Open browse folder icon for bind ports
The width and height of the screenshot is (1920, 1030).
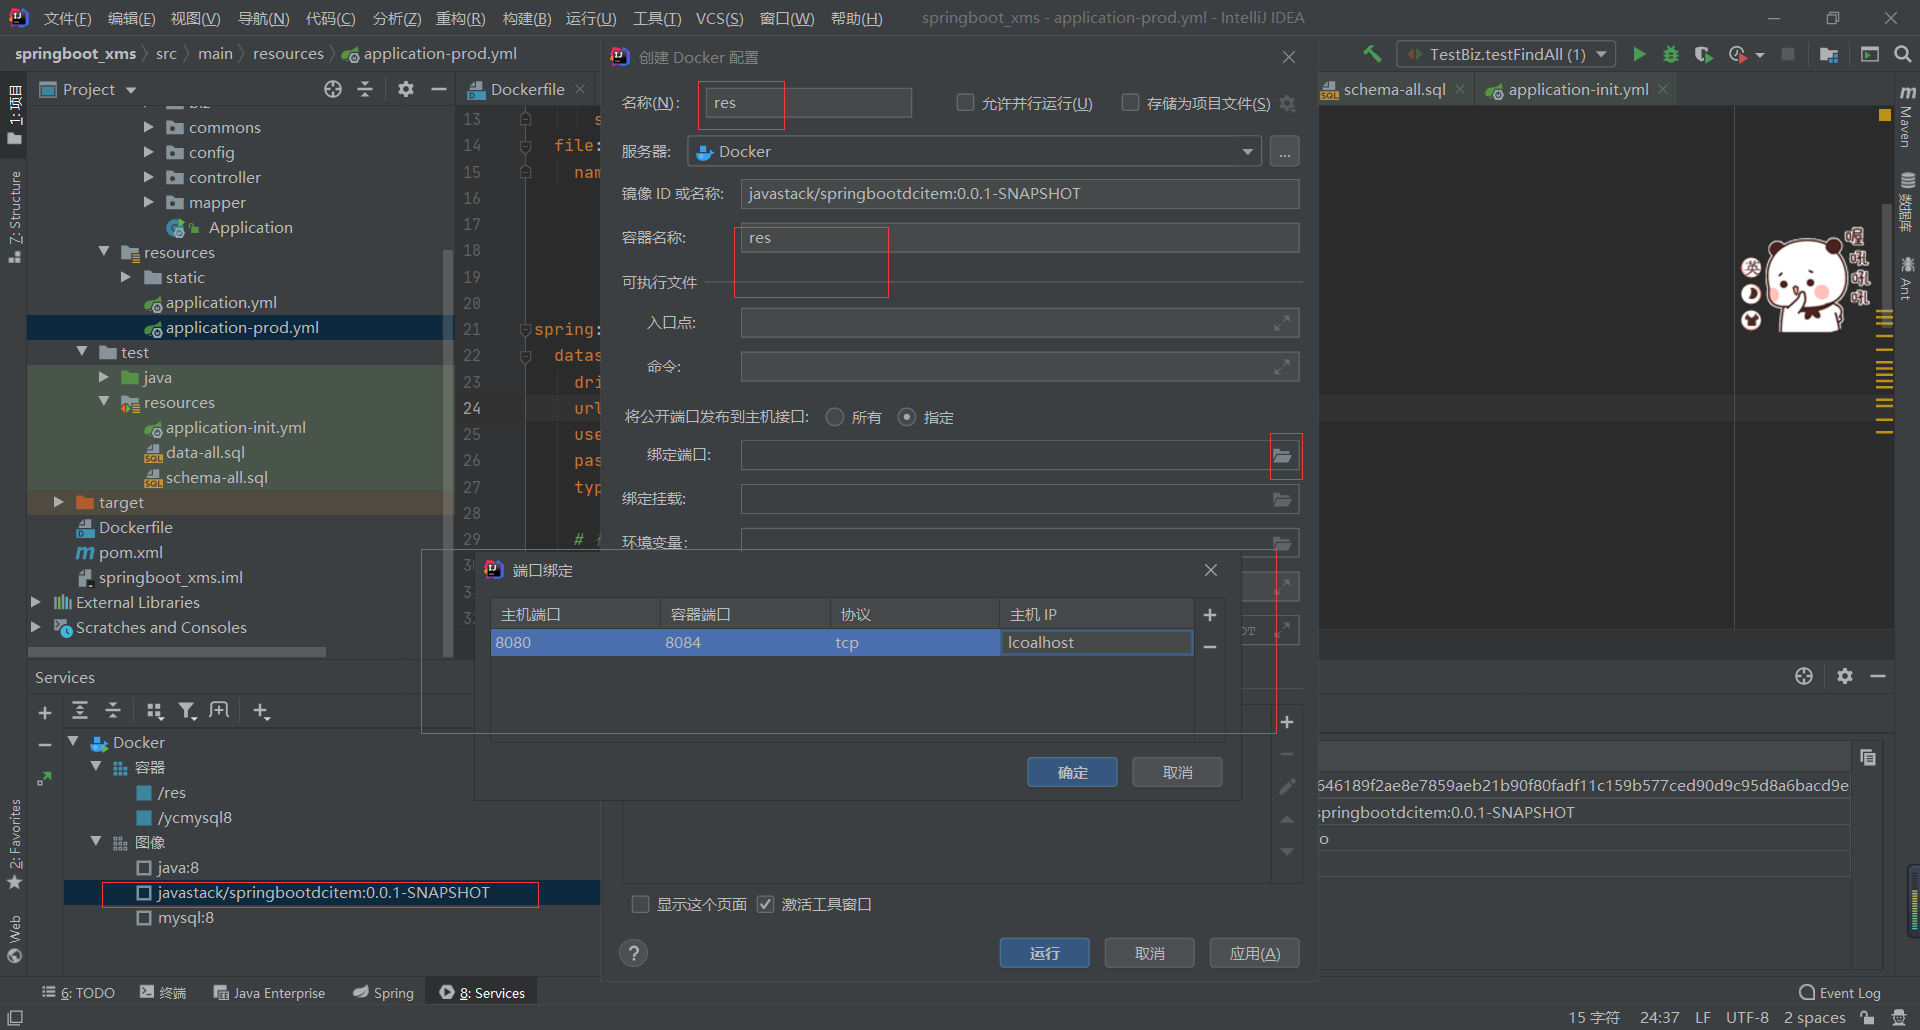coord(1283,456)
